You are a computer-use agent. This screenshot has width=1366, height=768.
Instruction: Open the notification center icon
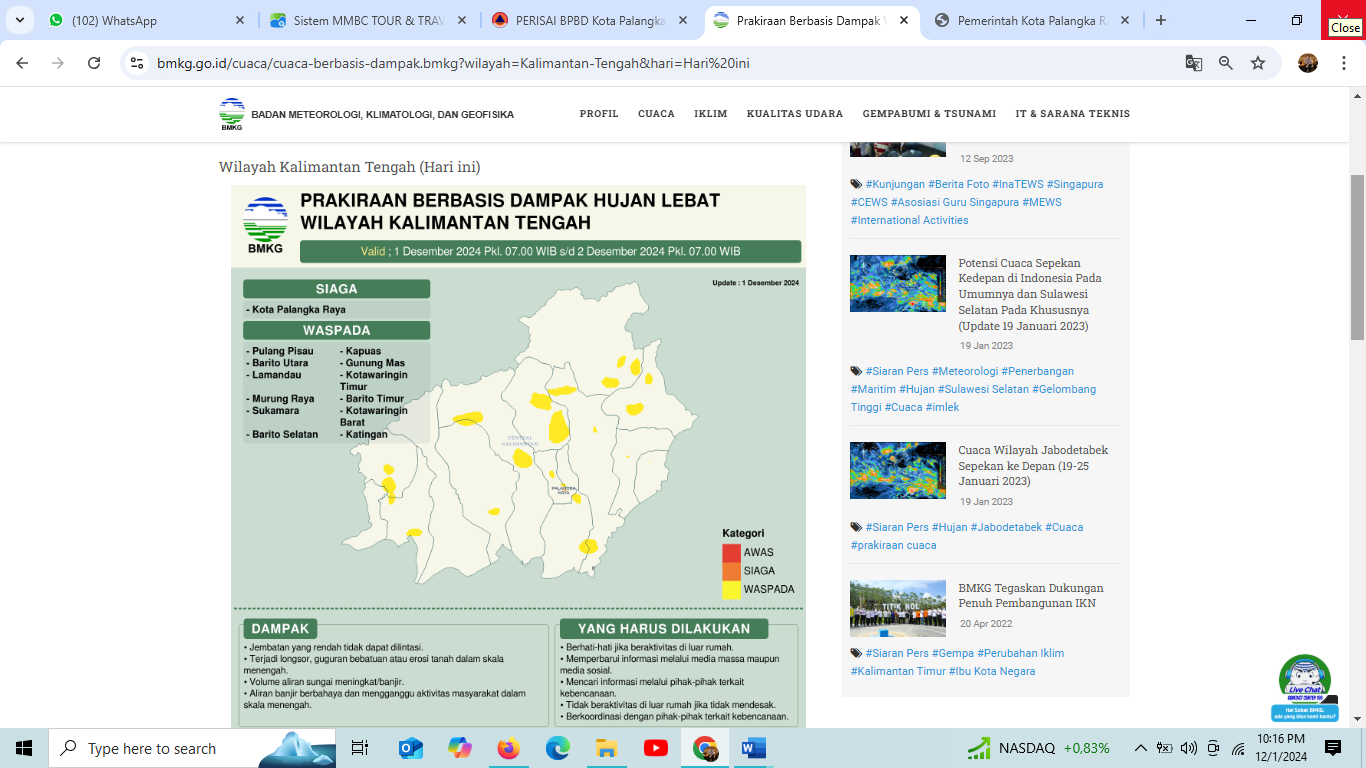[x=1333, y=748]
